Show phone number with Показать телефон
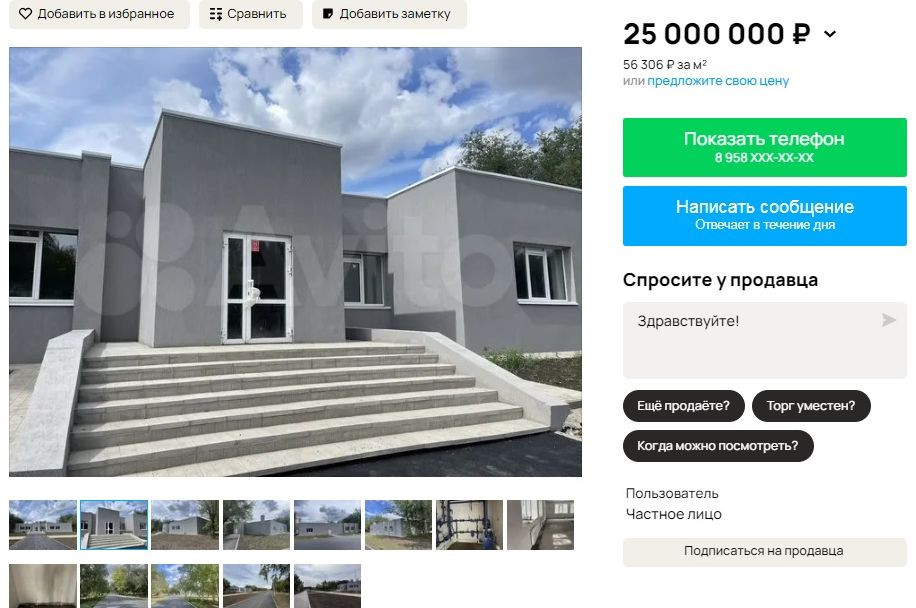Screen dimensions: 916x608 (765, 147)
